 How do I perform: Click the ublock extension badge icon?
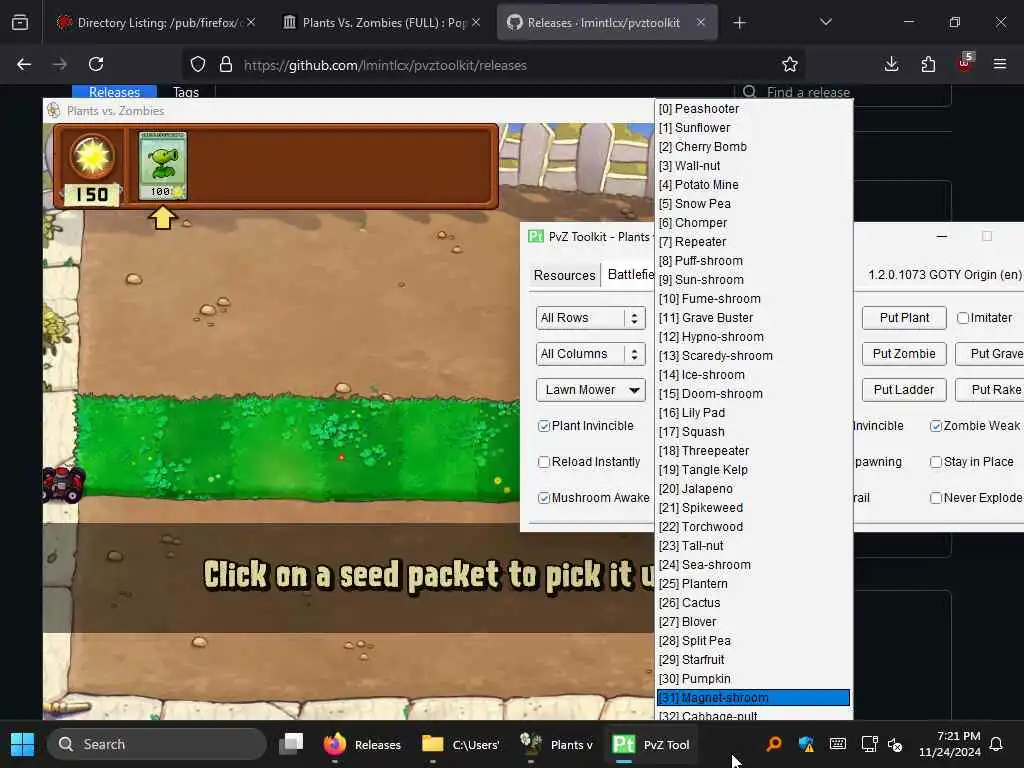(x=965, y=63)
